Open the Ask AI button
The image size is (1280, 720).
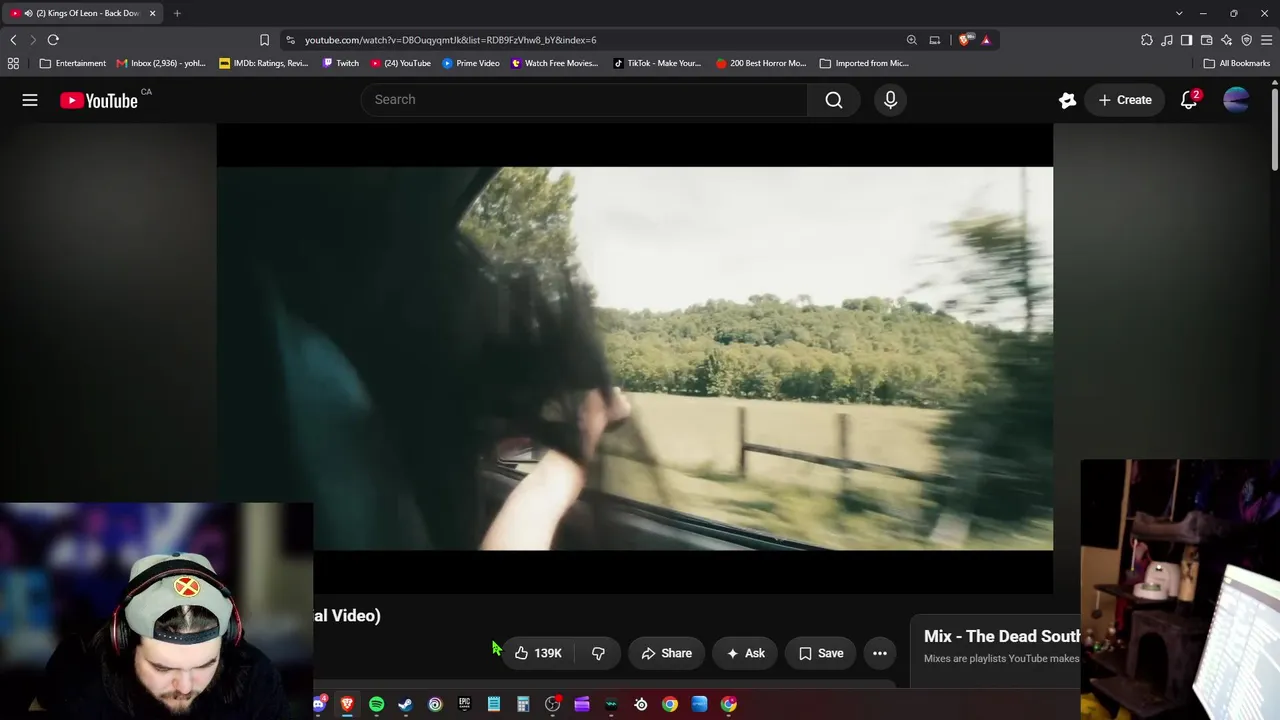click(x=745, y=653)
